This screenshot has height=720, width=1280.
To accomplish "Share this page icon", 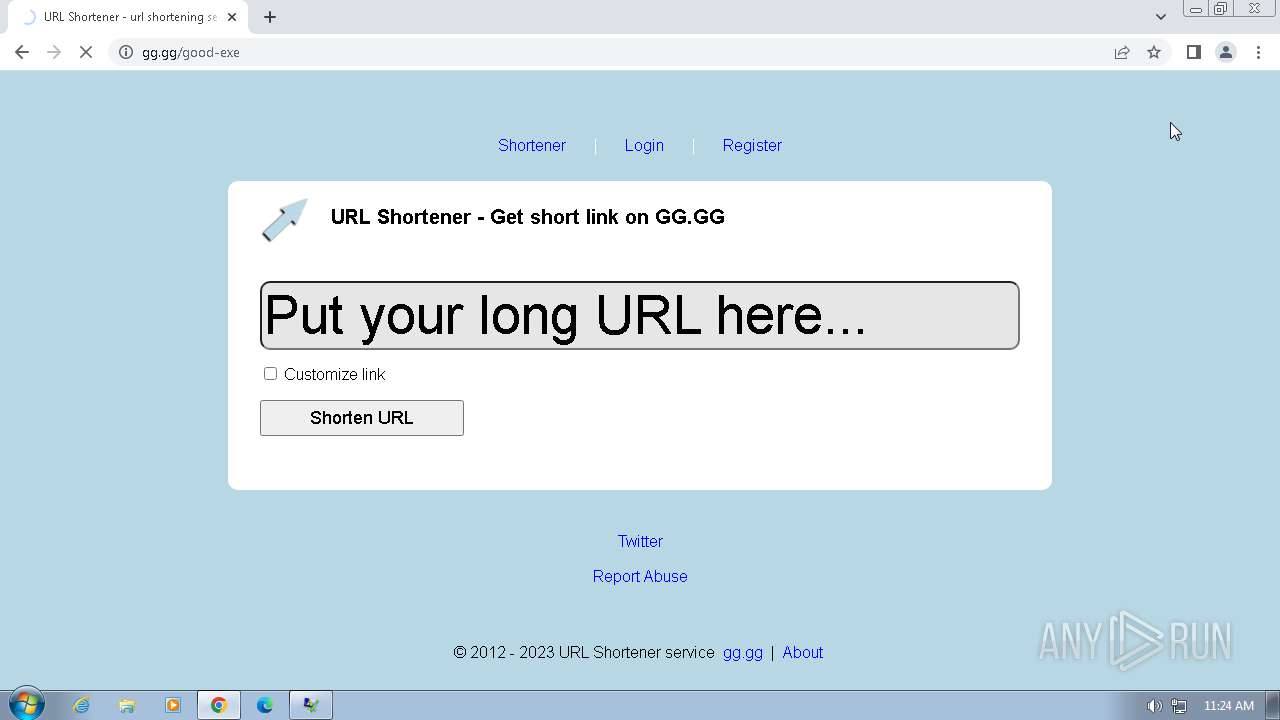I will 1122,52.
